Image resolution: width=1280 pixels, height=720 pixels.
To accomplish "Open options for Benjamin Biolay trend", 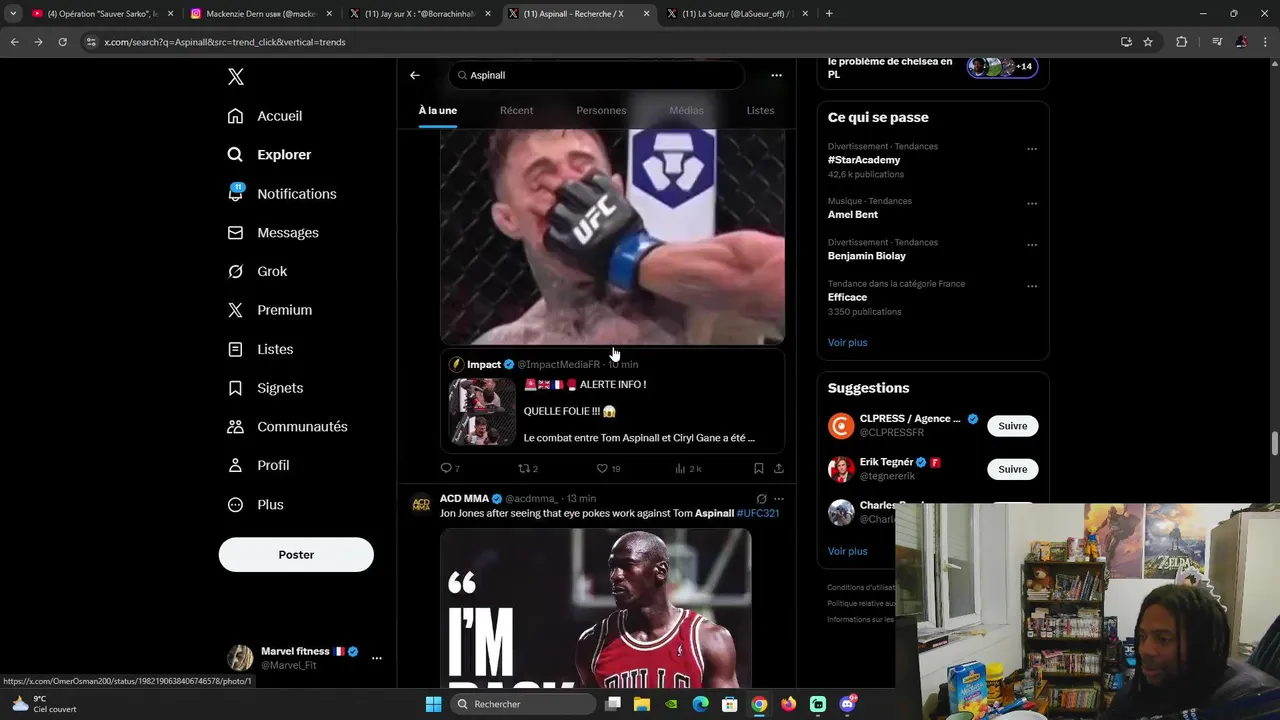I will pyautogui.click(x=1032, y=245).
